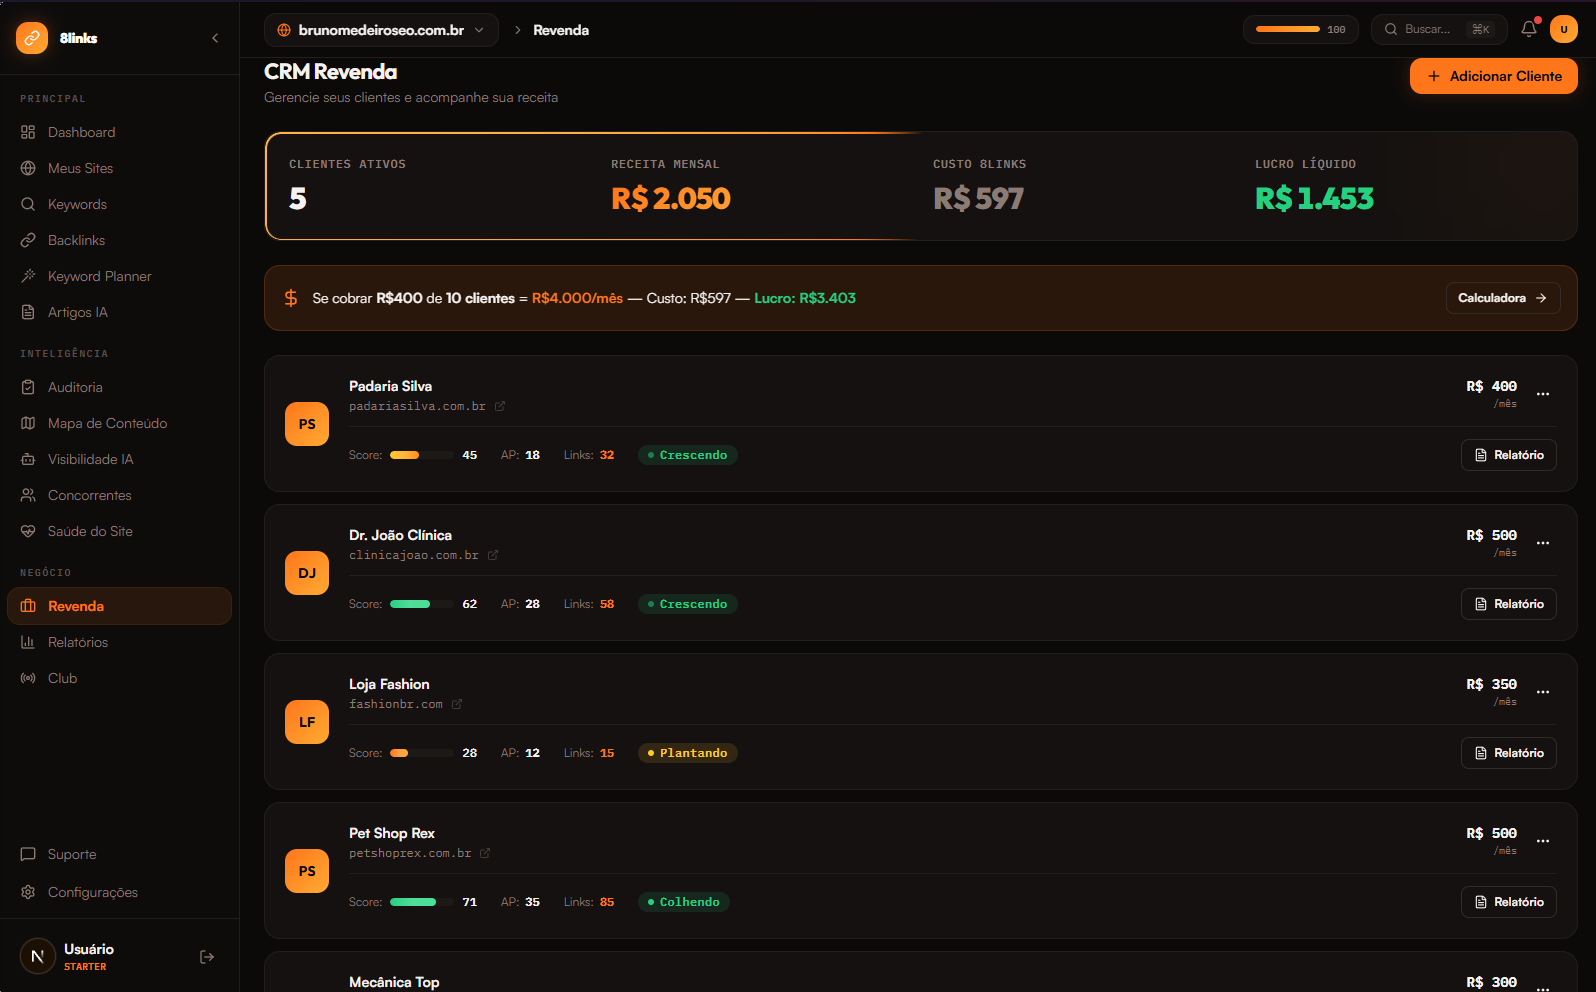Click the notifications bell icon
Viewport: 1596px width, 992px height.
[1529, 29]
